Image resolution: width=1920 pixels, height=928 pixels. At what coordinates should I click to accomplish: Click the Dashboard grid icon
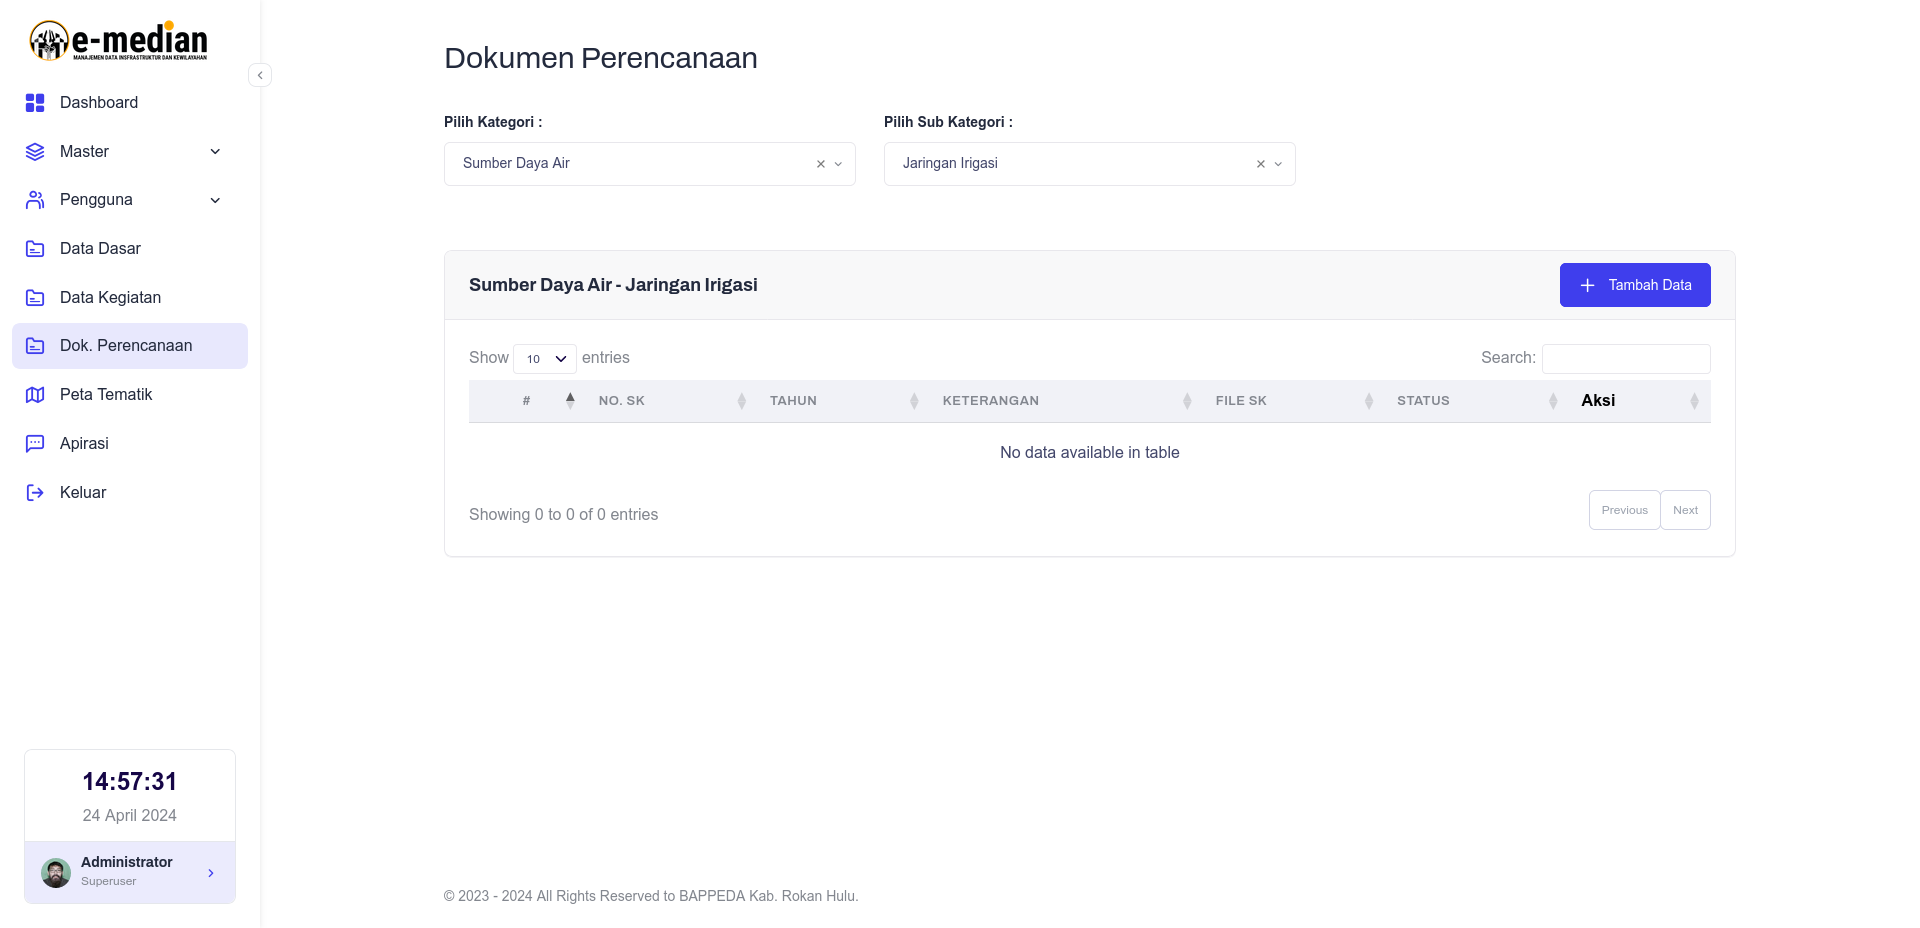35,103
